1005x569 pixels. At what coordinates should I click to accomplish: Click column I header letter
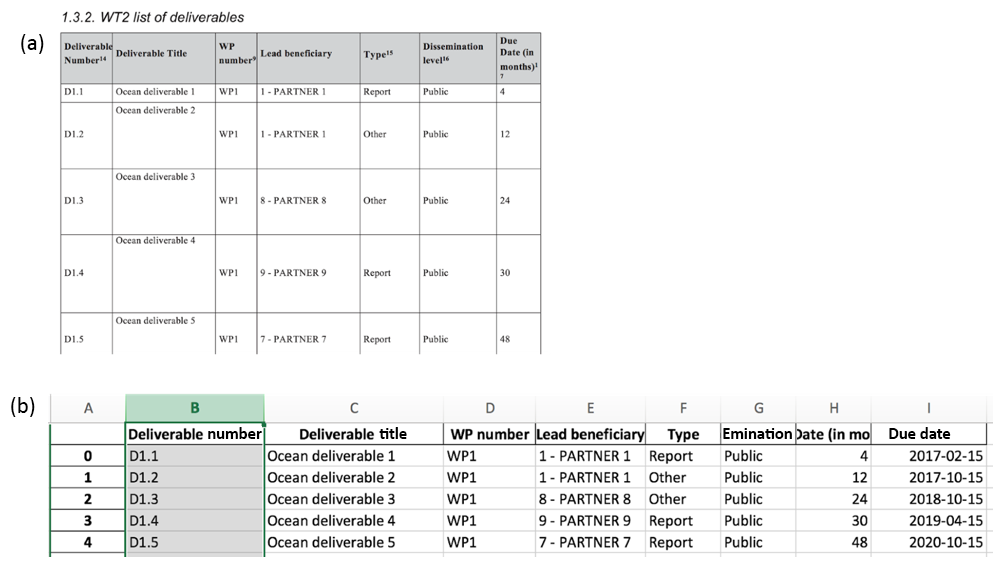coord(929,407)
